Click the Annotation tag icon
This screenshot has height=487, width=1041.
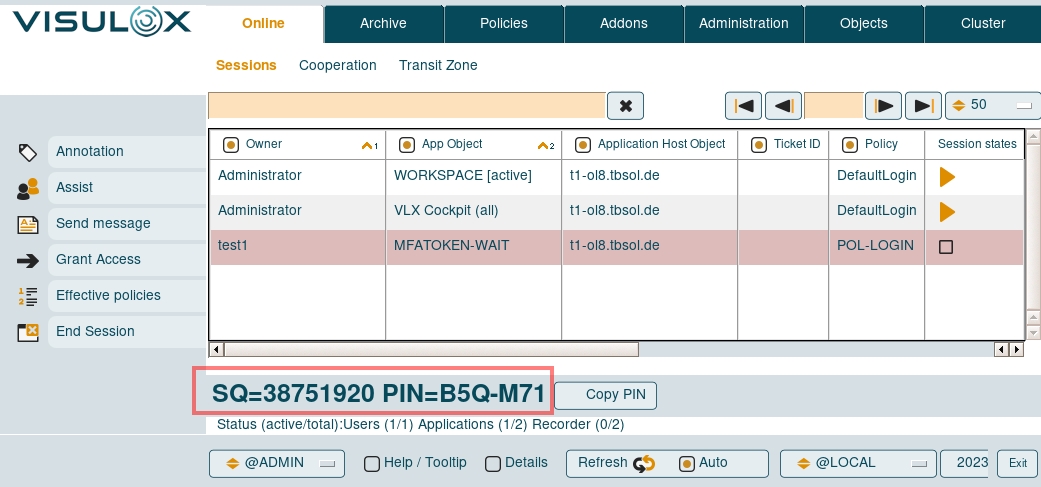(28, 152)
